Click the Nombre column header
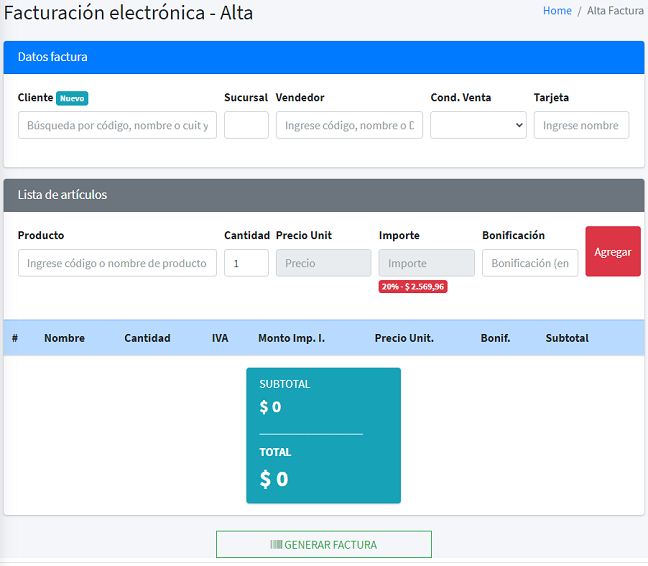Screen dimensions: 648x566 click(64, 338)
